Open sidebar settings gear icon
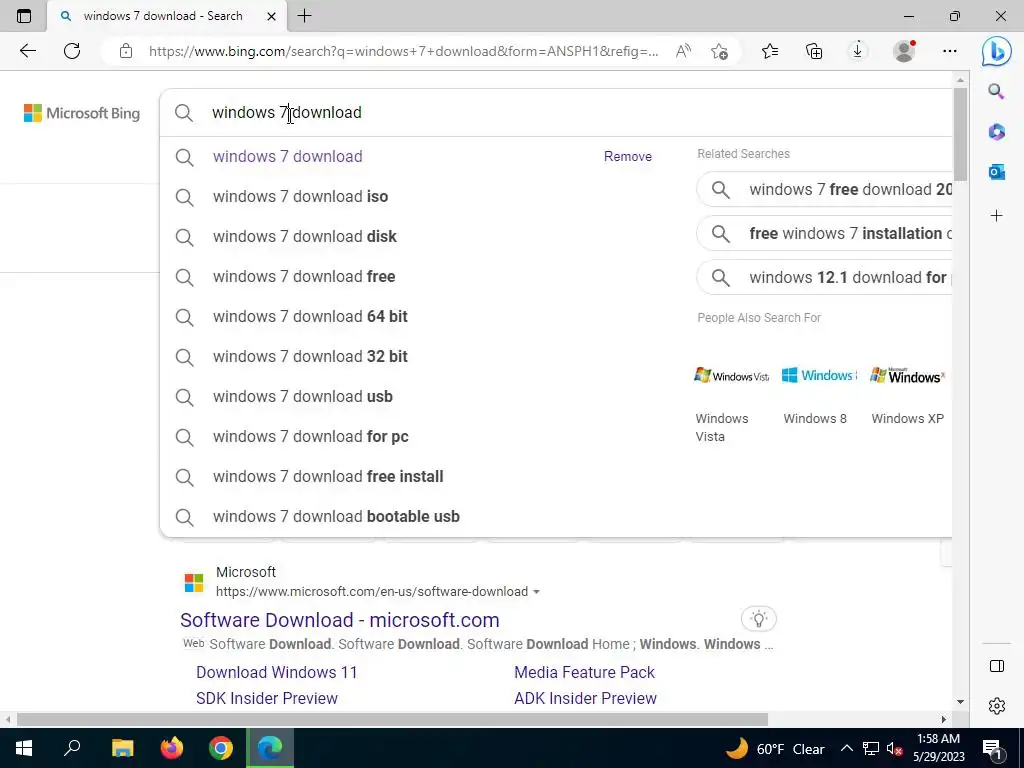 [x=997, y=706]
